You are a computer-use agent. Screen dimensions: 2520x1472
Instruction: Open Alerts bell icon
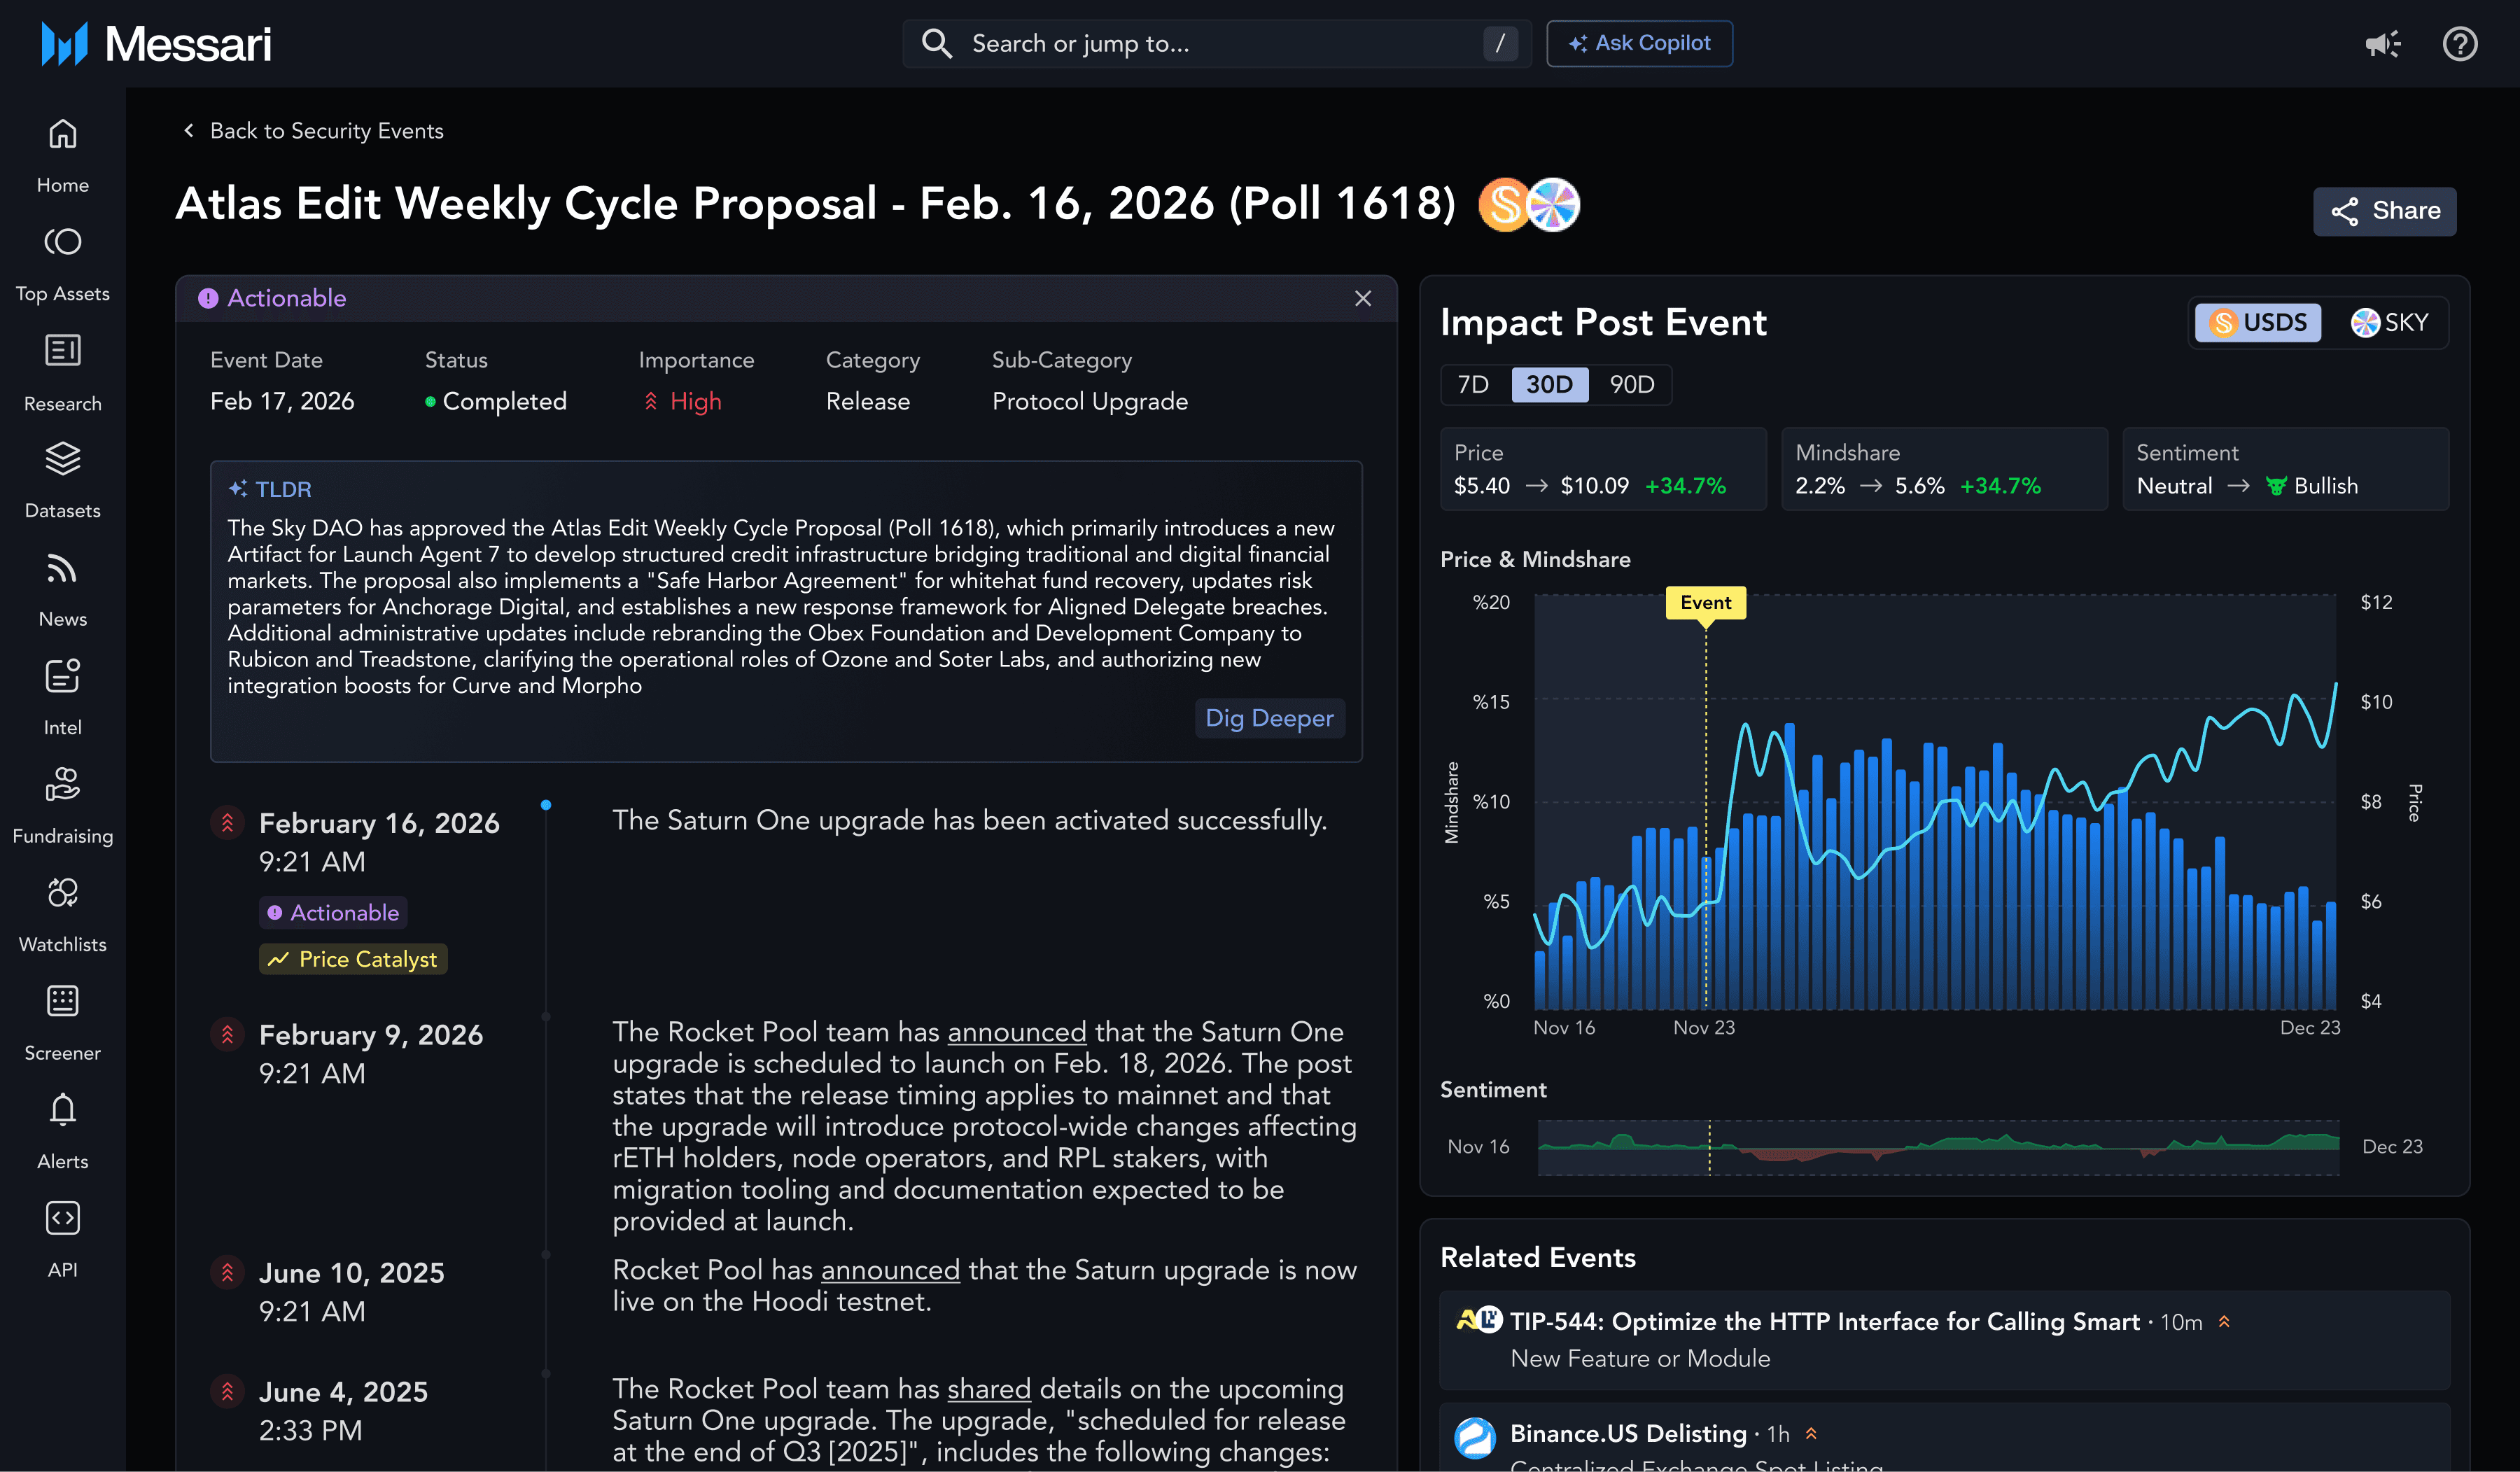tap(62, 1110)
